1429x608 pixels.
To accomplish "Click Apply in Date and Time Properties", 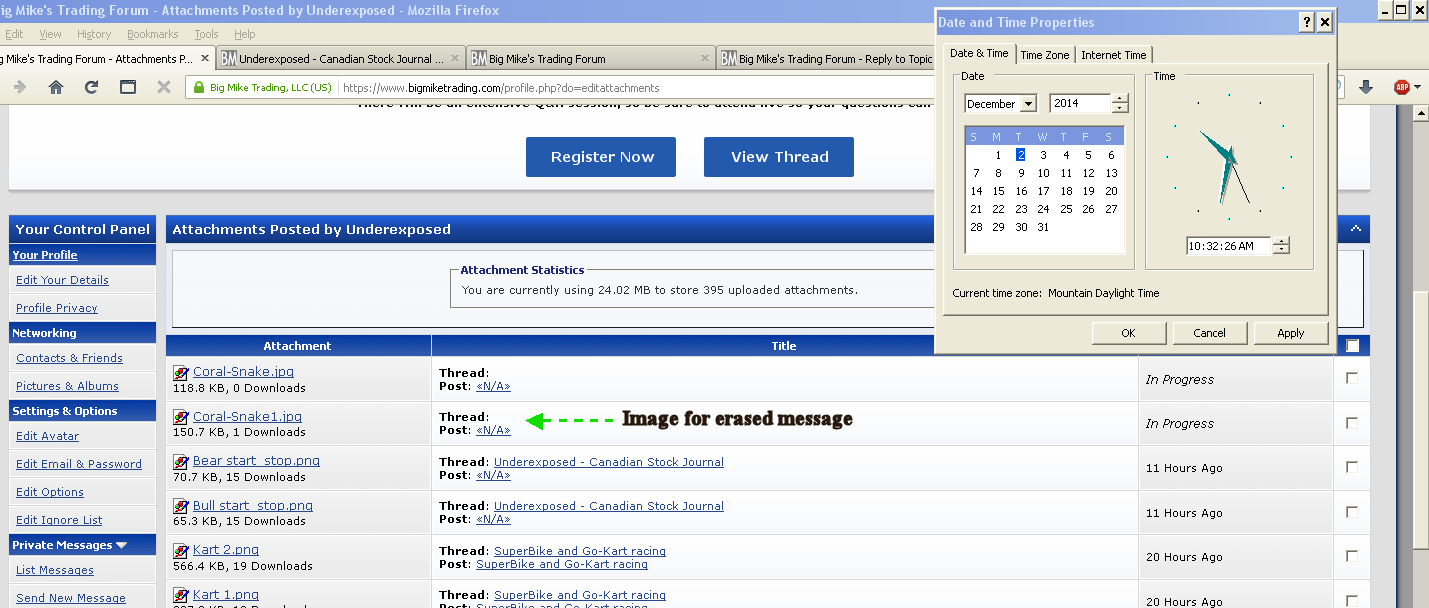I will 1291,333.
